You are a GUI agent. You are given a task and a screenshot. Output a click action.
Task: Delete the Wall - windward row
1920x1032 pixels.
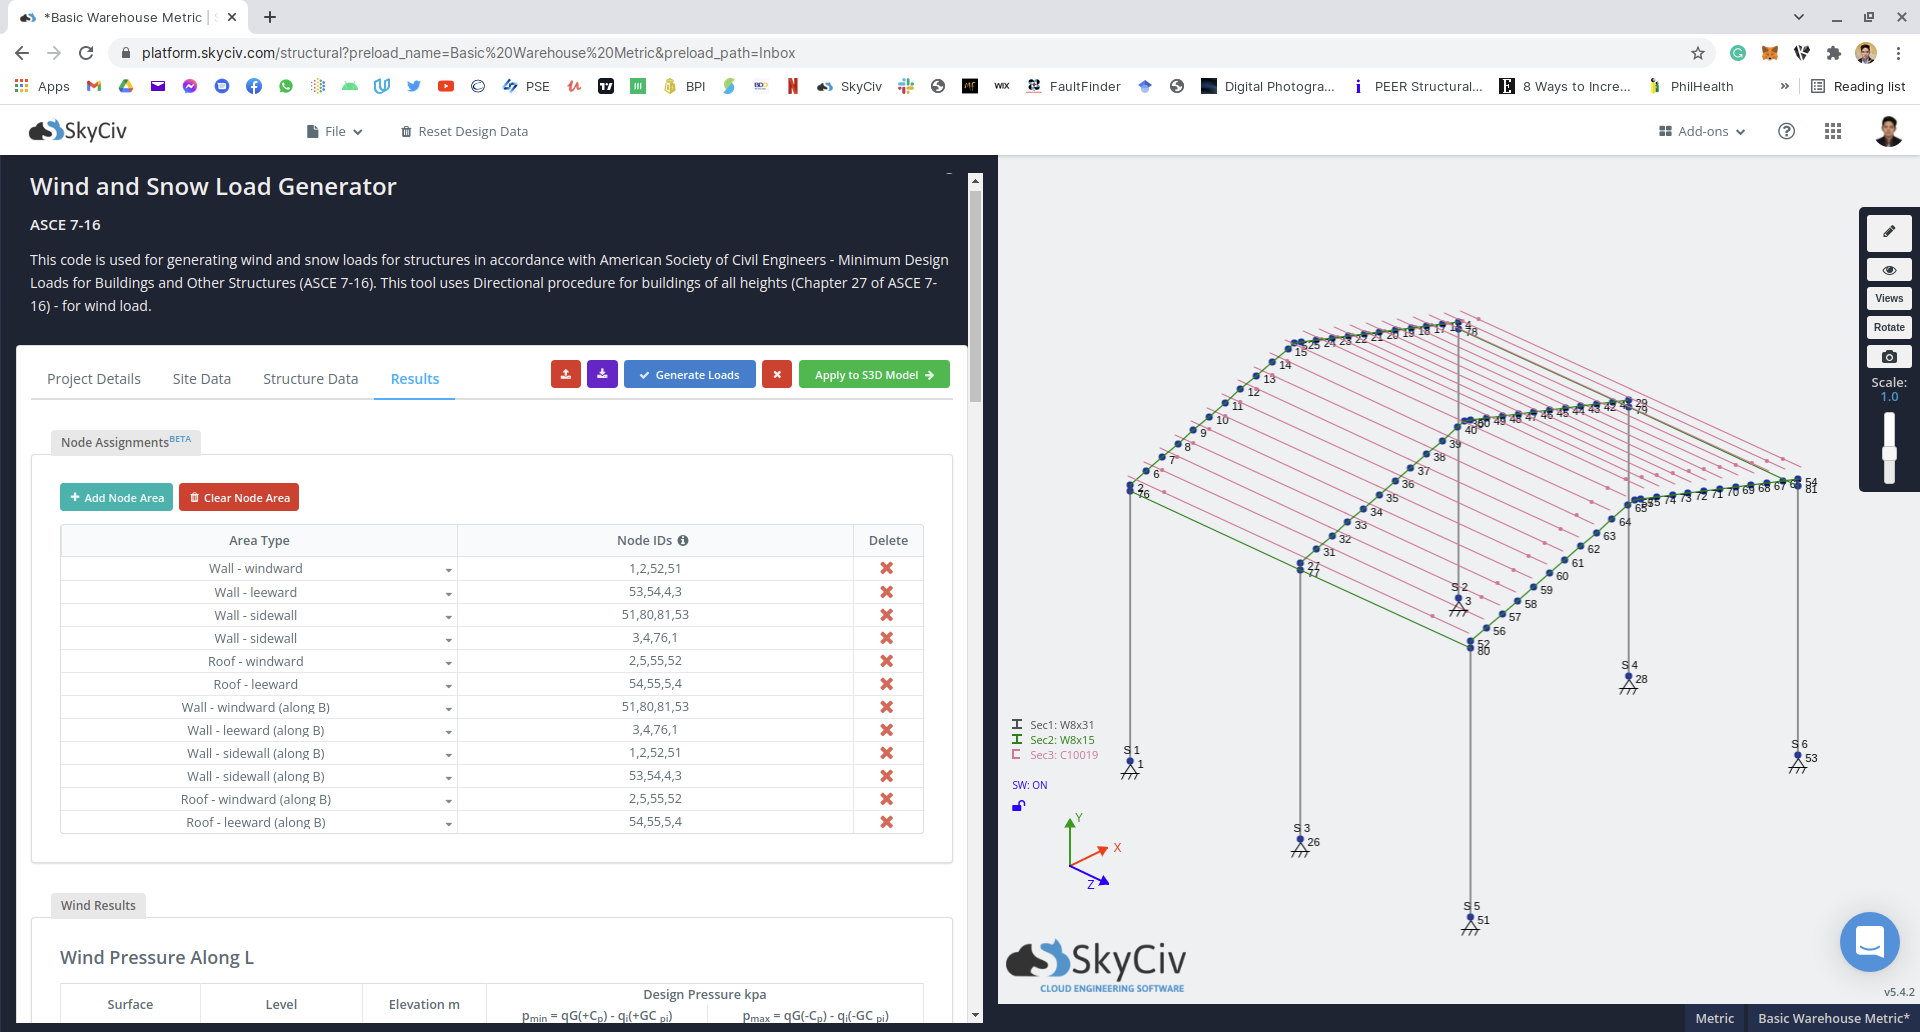tap(886, 568)
